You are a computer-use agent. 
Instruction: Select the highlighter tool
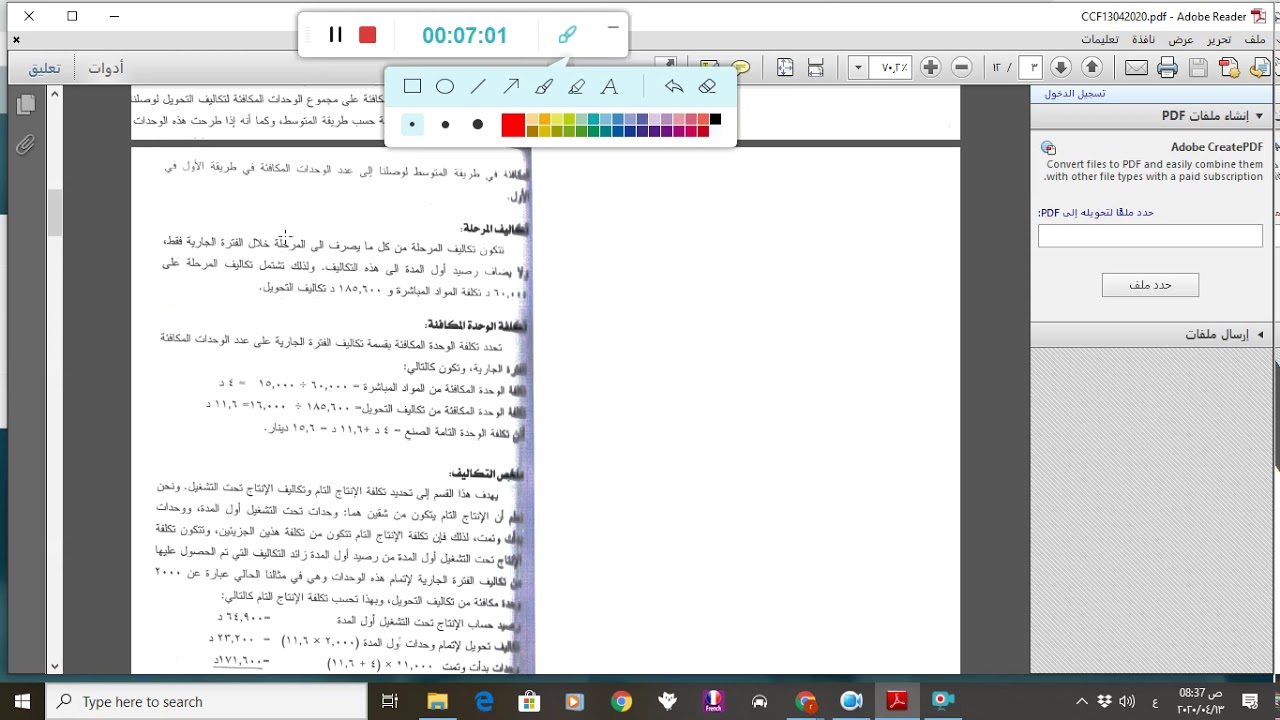click(576, 87)
